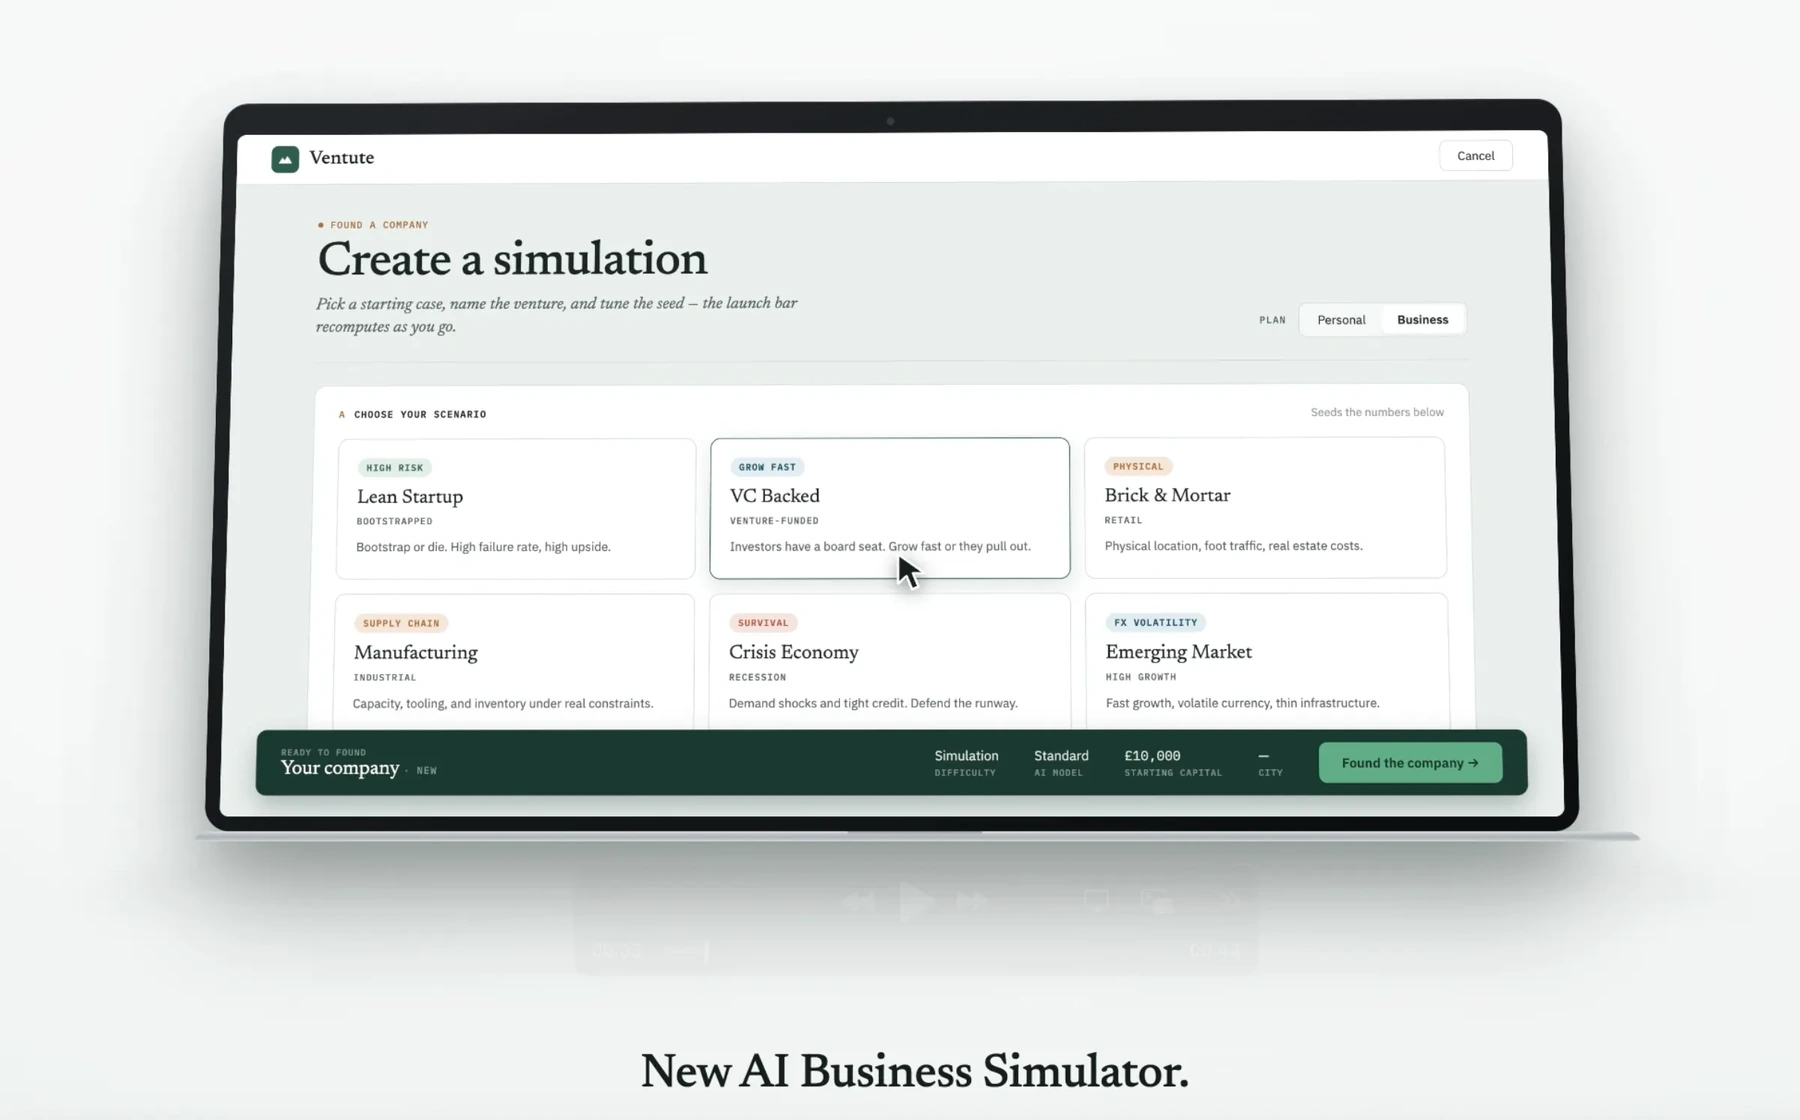The image size is (1800, 1120).
Task: Choose the Emerging Market scenario card
Action: coord(1266,661)
